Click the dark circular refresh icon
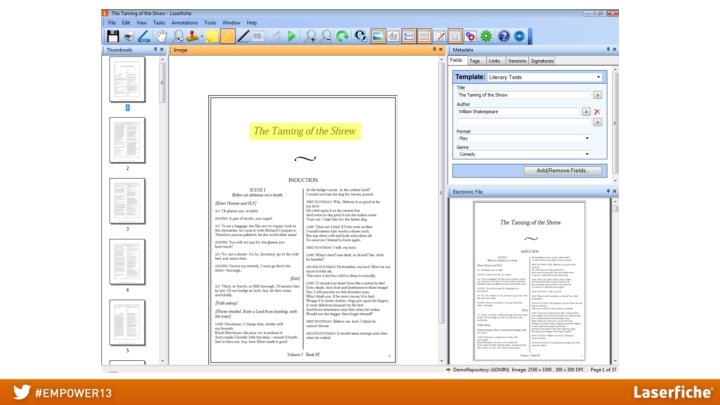This screenshot has width=720, height=405. point(360,36)
